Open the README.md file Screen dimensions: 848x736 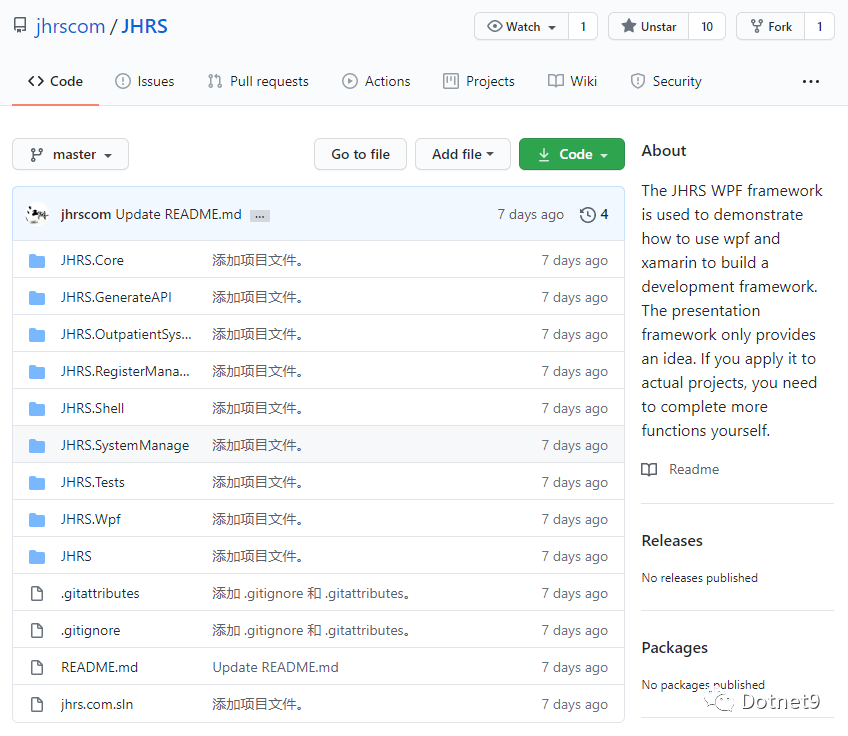click(100, 667)
